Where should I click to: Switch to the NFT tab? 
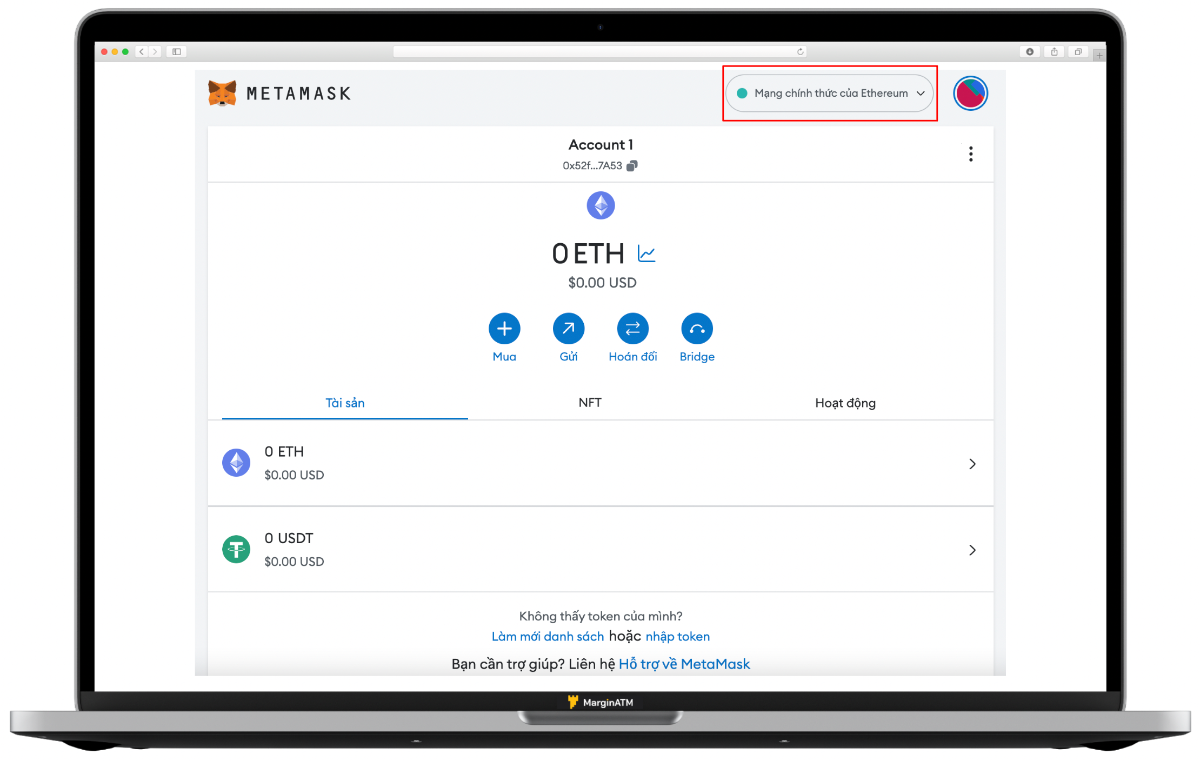point(590,403)
